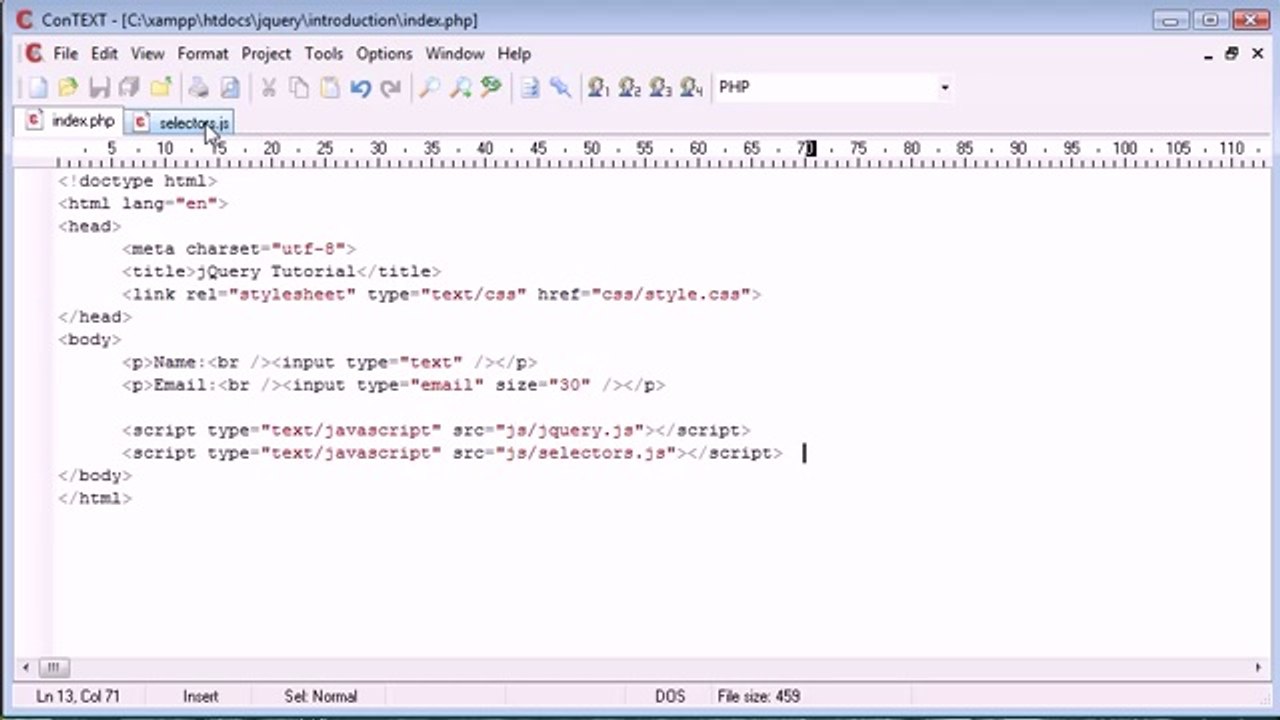Run user command 1
The image size is (1280, 720).
point(599,88)
